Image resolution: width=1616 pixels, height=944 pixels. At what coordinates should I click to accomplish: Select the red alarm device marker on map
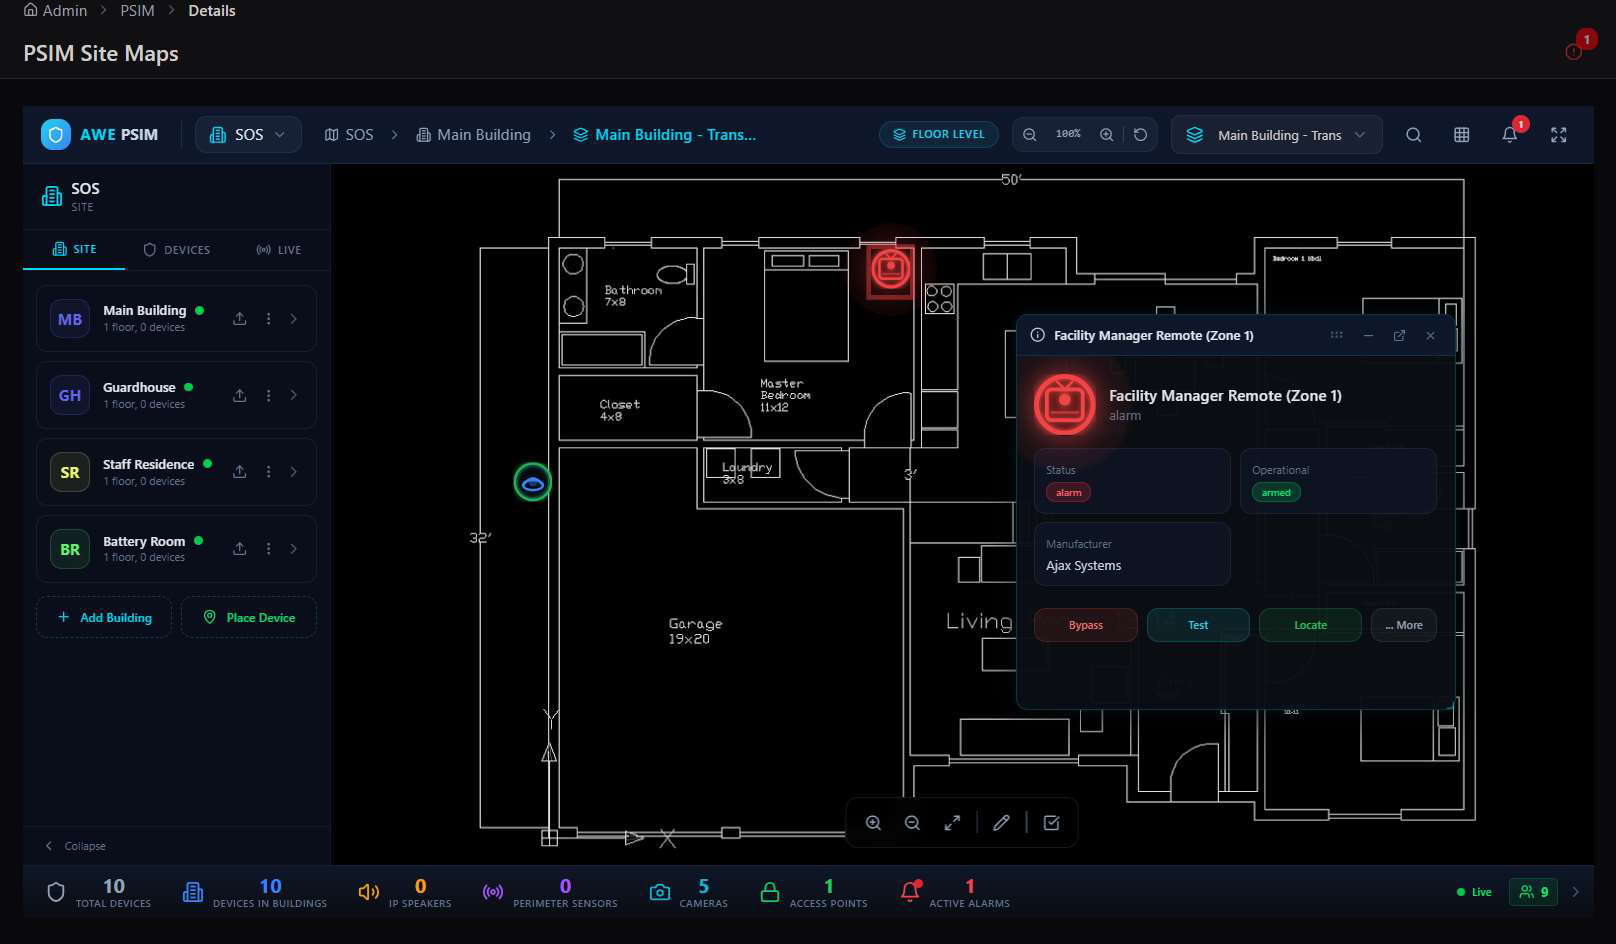coord(890,268)
